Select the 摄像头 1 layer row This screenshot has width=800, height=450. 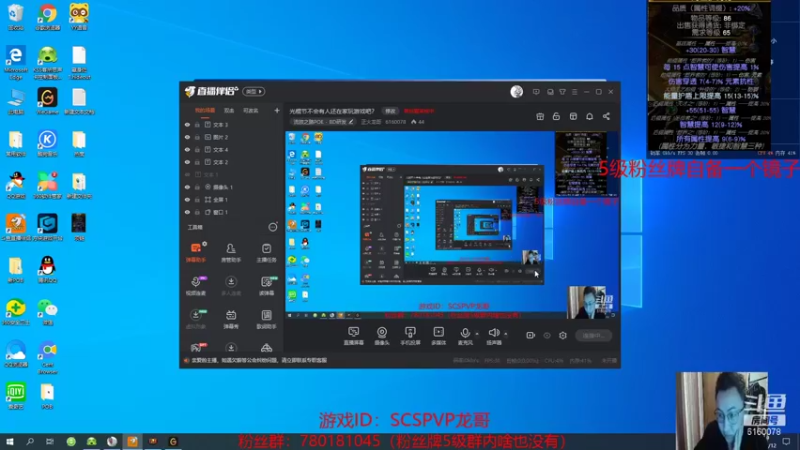pyautogui.click(x=231, y=187)
